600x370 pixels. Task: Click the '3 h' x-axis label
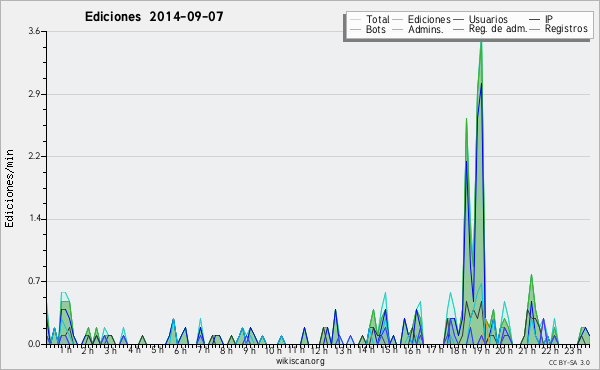pos(111,351)
